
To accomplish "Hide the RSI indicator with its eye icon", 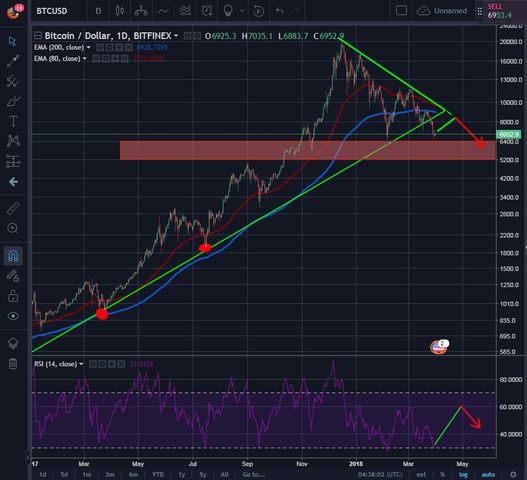I will click(93, 364).
